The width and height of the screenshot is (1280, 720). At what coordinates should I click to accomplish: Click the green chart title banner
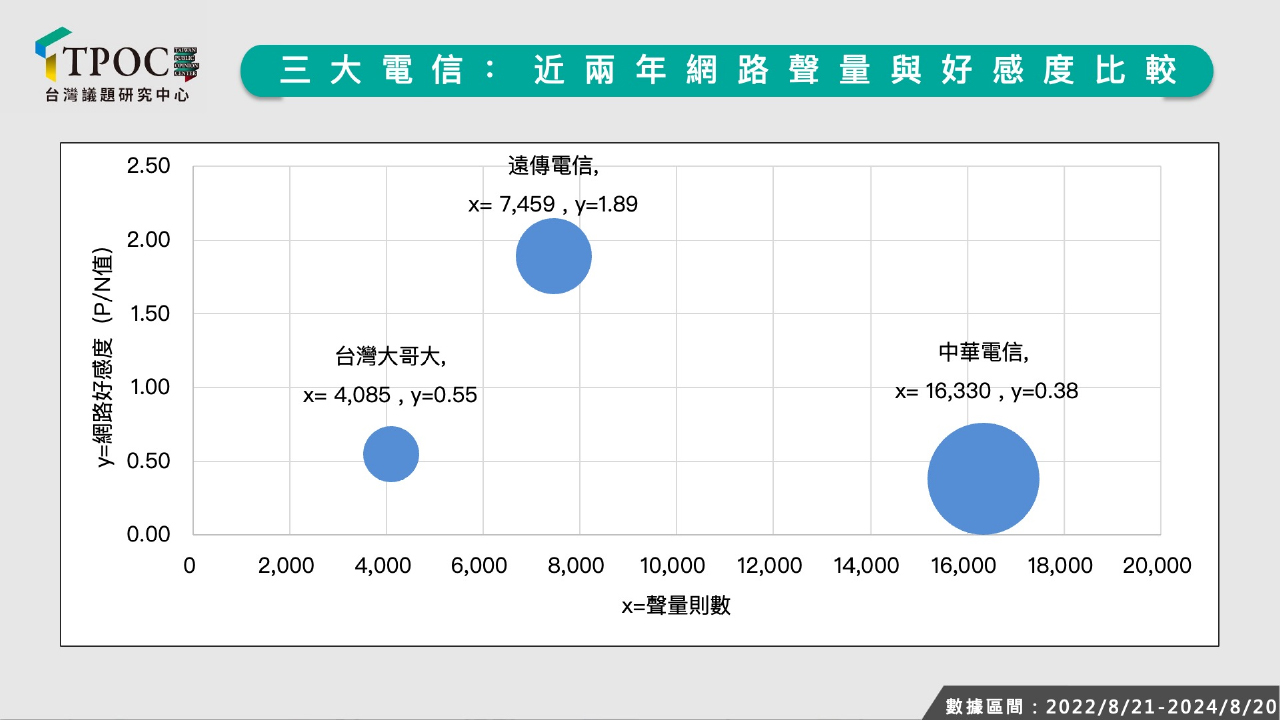[727, 71]
